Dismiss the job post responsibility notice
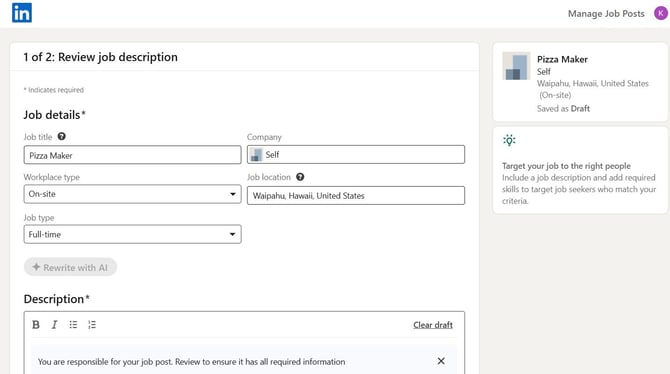The width and height of the screenshot is (670, 374). pos(441,361)
